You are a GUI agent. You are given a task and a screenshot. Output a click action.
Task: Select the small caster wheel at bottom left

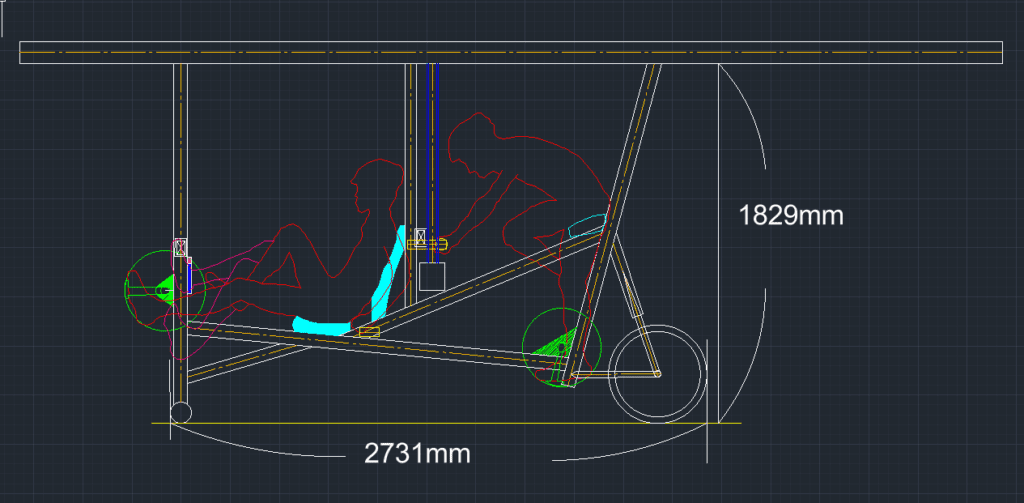pos(181,411)
